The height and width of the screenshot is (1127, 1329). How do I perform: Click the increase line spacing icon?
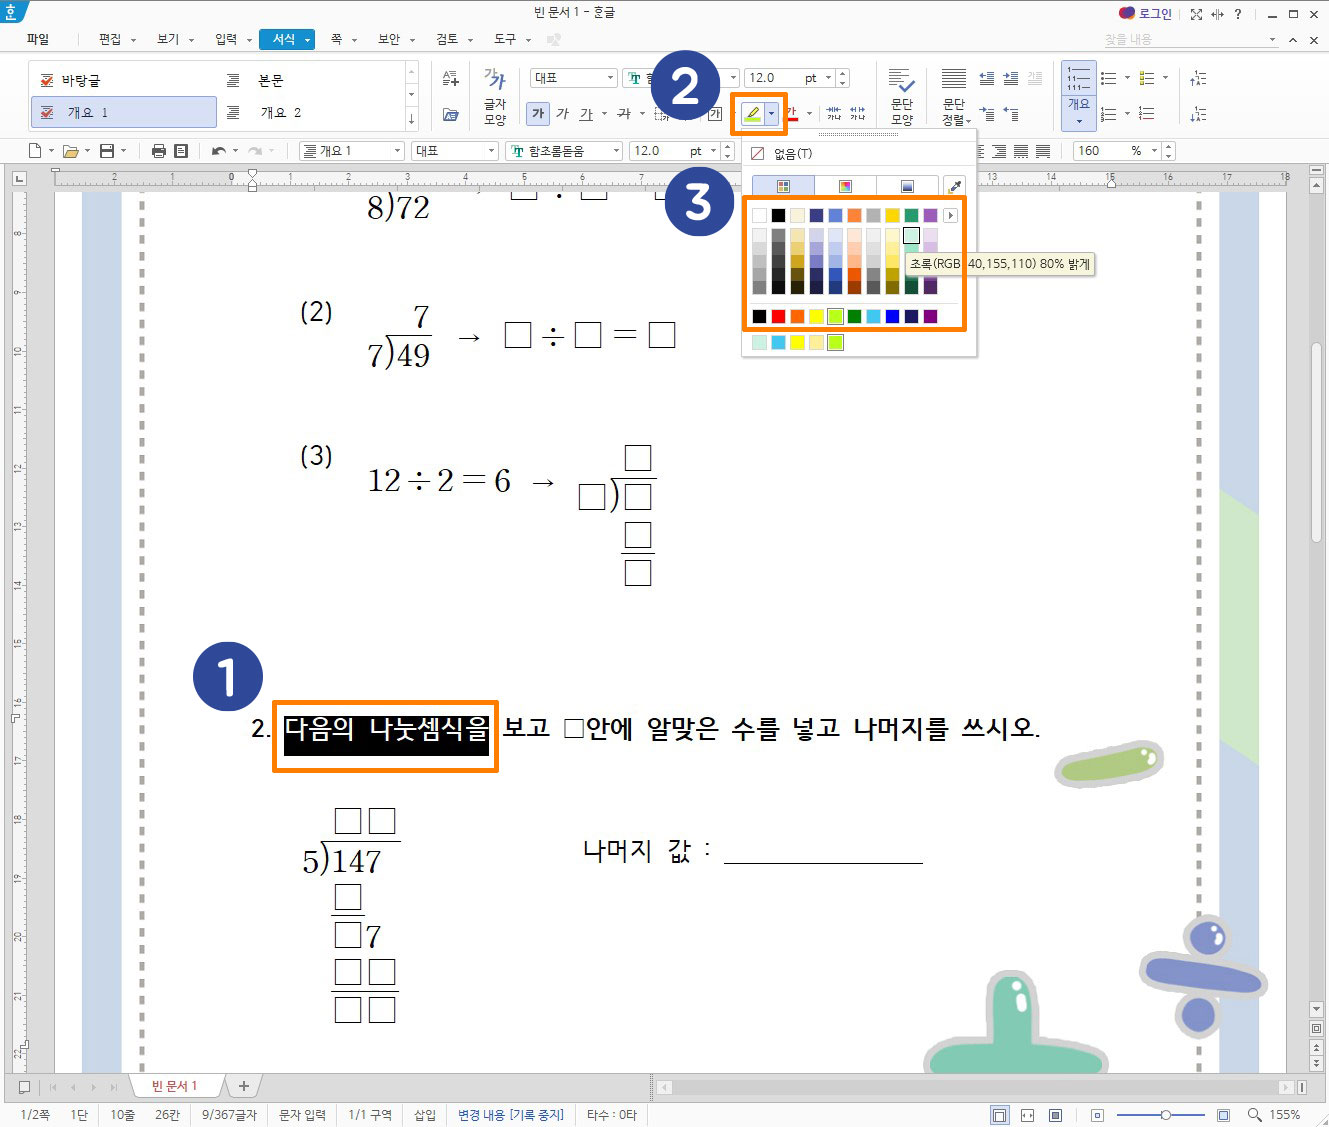(x=1199, y=78)
